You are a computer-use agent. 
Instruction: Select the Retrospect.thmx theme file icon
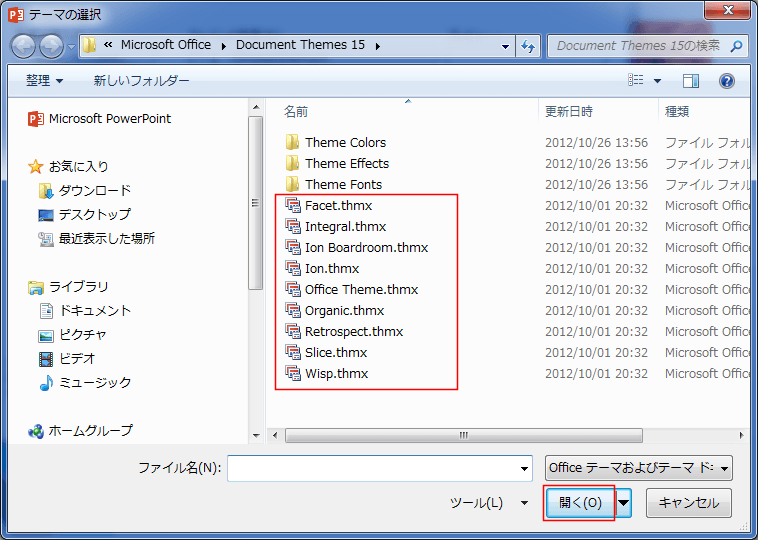(293, 332)
